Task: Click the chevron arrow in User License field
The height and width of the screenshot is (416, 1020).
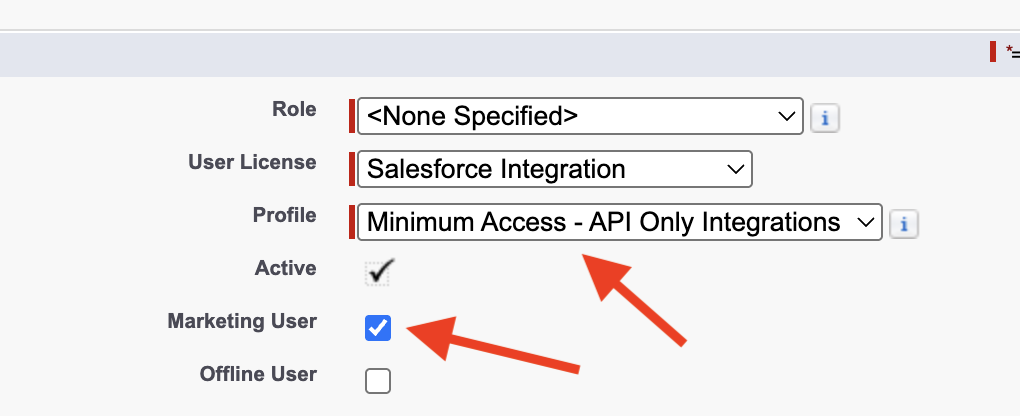Action: (x=736, y=169)
